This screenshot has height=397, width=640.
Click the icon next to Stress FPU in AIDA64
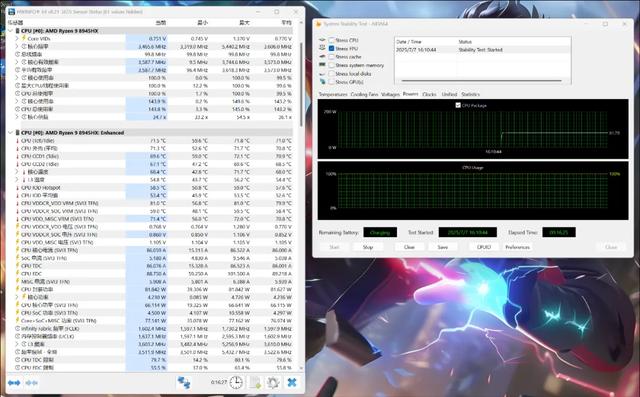(322, 48)
